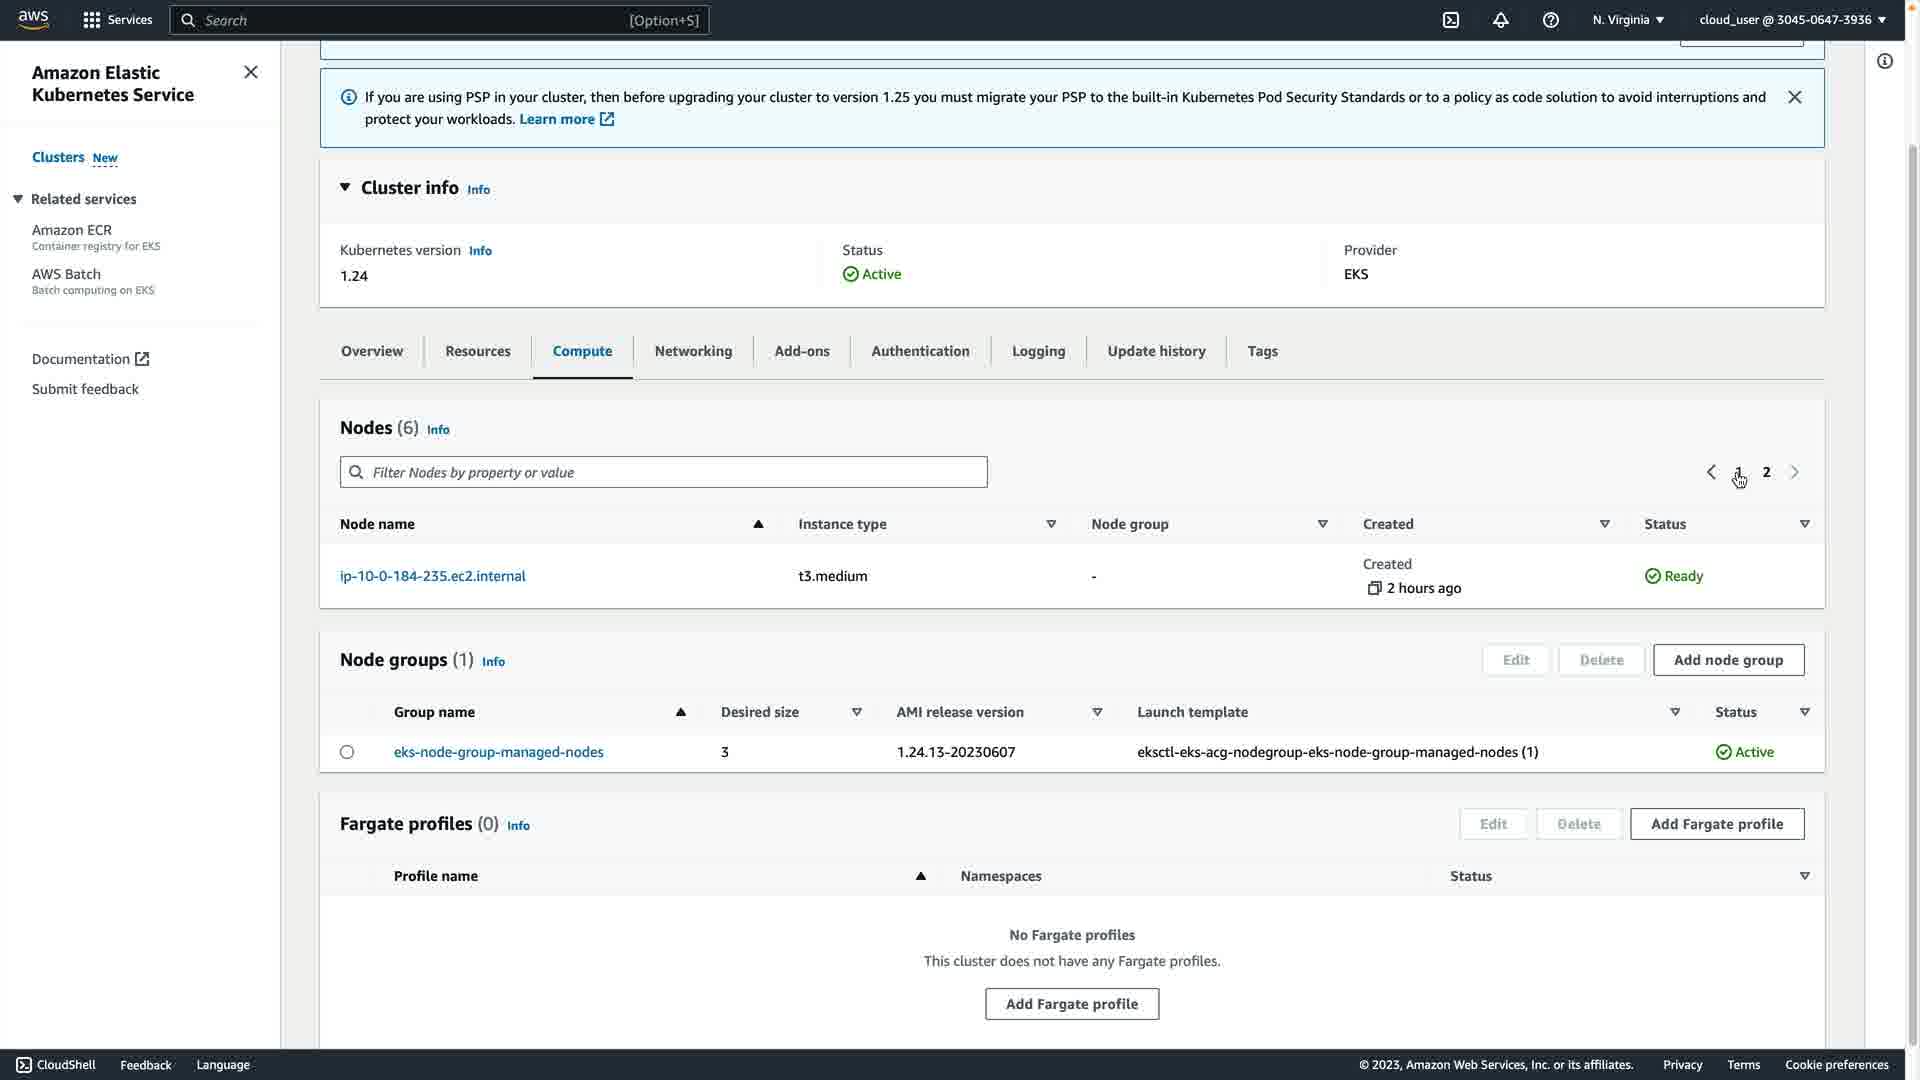This screenshot has height=1080, width=1920.
Task: Switch to the Networking tab
Action: point(693,351)
